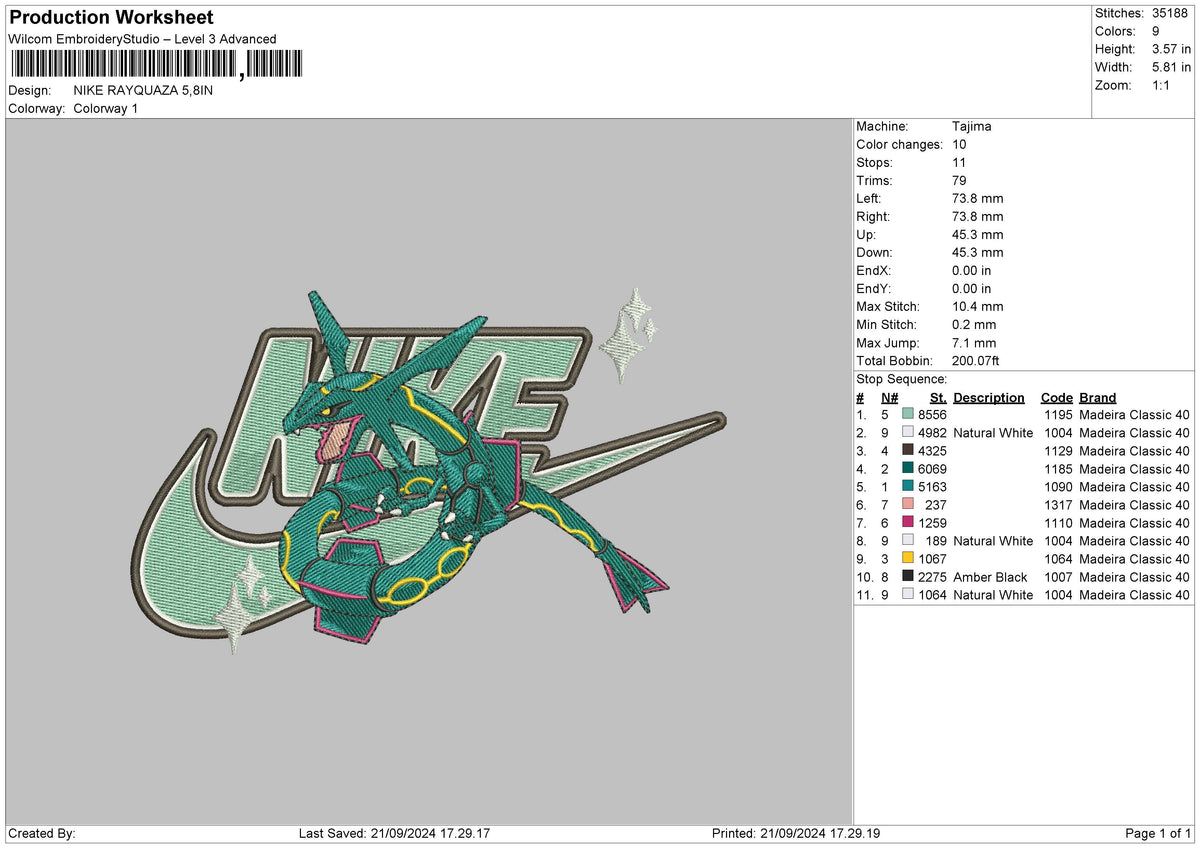Viewport: 1200px width, 848px height.
Task: Click the white swatch for stop 8 (189)
Action: pyautogui.click(x=907, y=541)
